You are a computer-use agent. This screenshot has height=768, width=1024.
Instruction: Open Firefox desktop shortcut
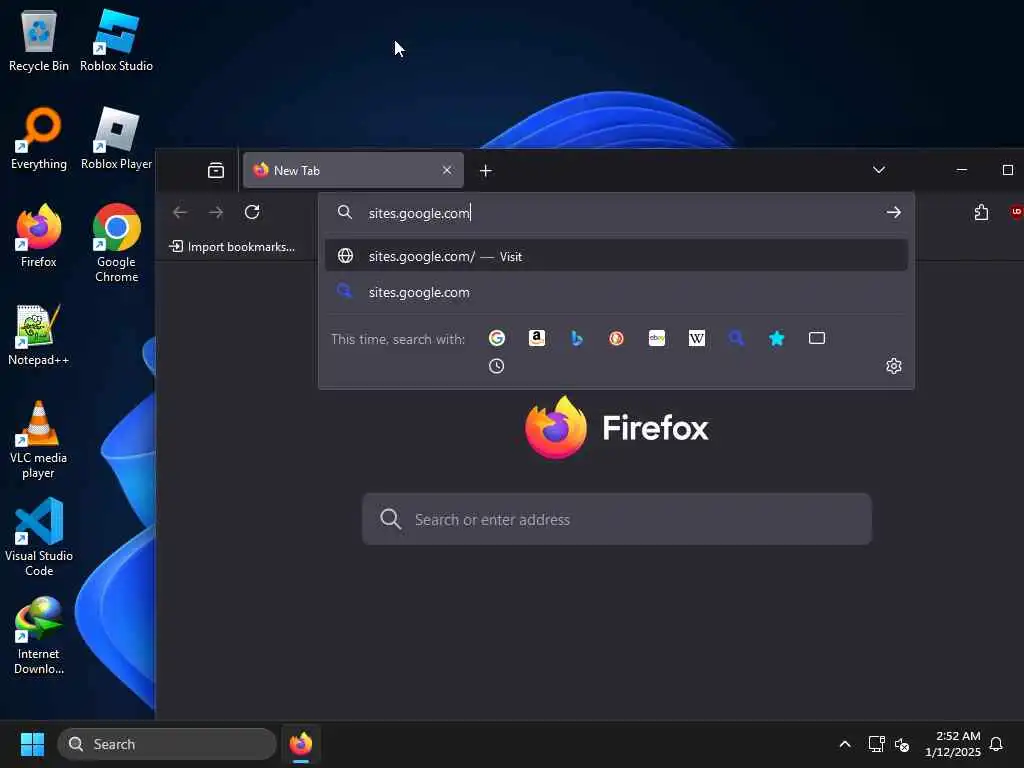click(39, 236)
